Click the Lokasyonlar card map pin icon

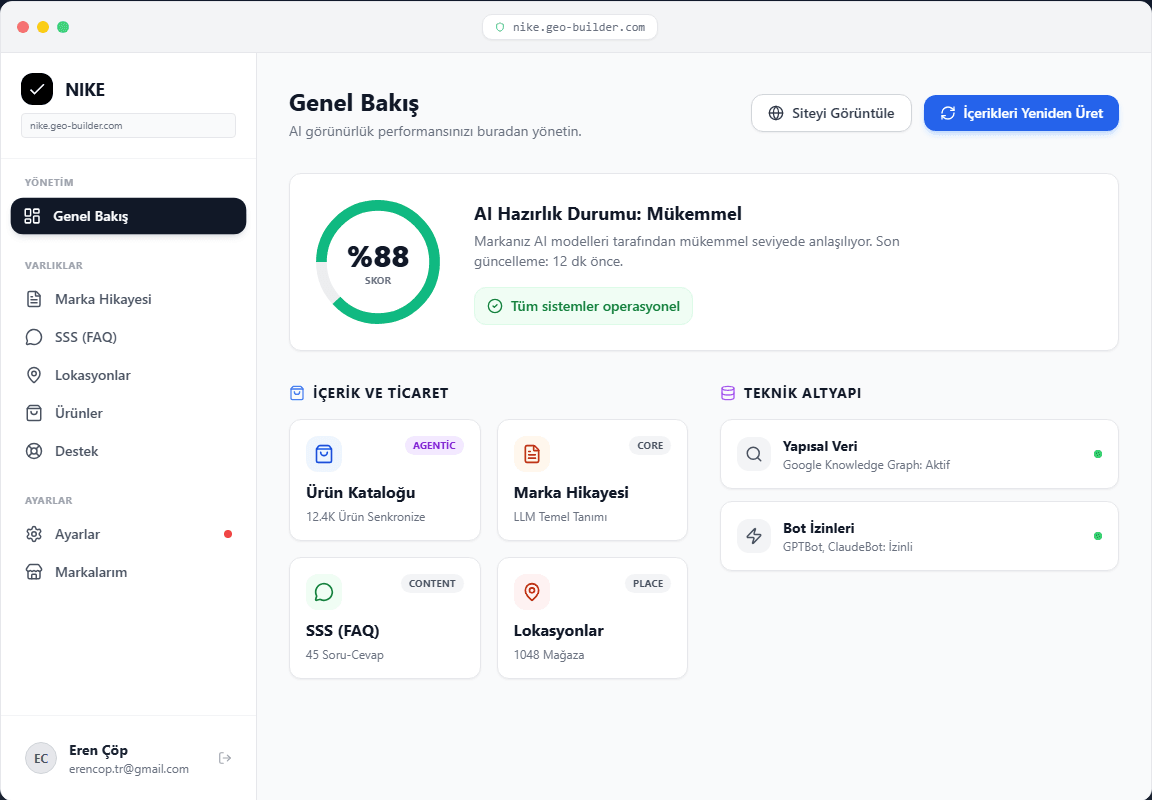pos(532,592)
